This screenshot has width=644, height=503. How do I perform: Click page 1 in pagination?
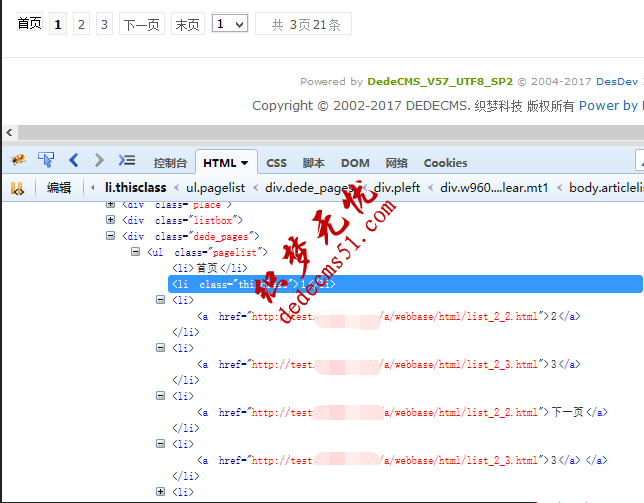pos(58,24)
